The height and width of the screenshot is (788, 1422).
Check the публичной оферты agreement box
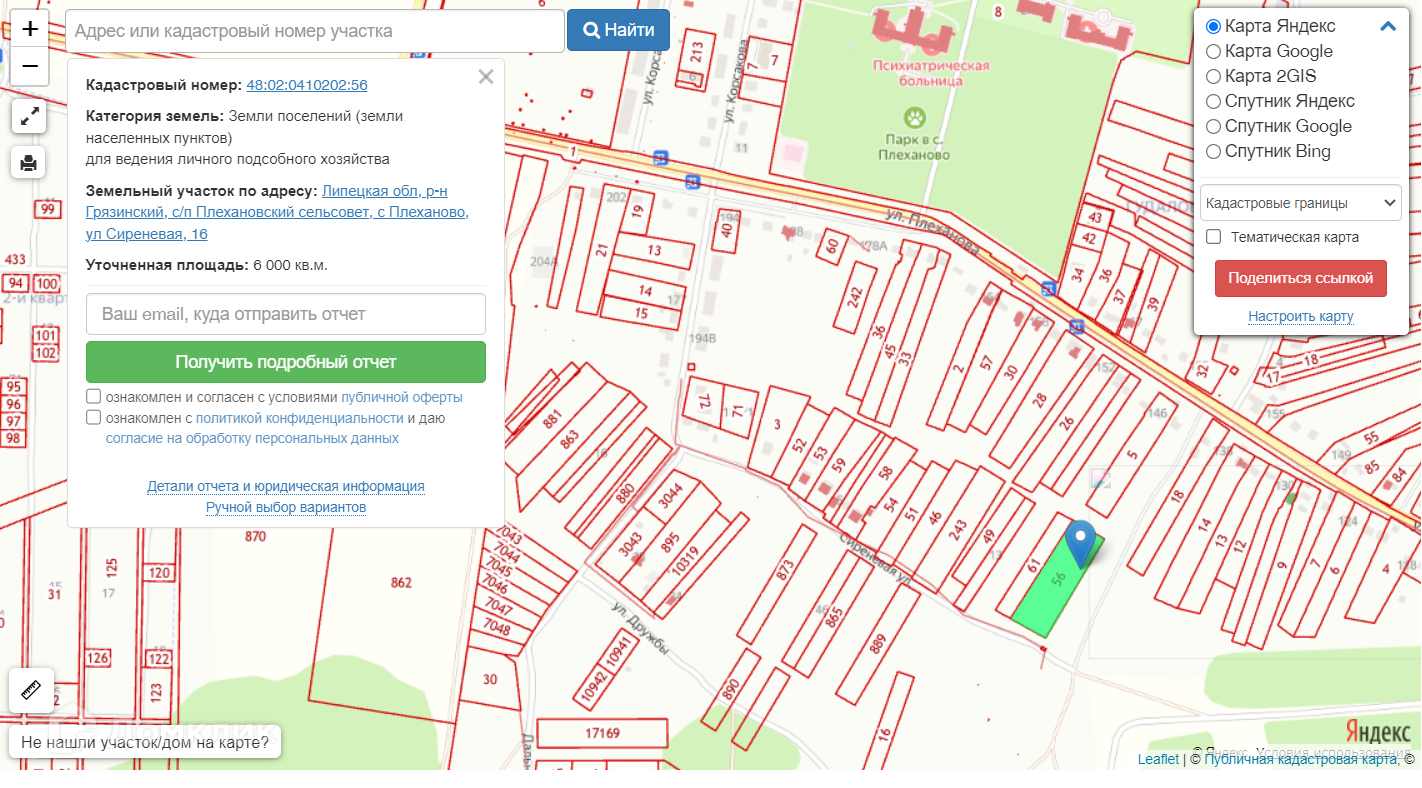pyautogui.click(x=94, y=397)
